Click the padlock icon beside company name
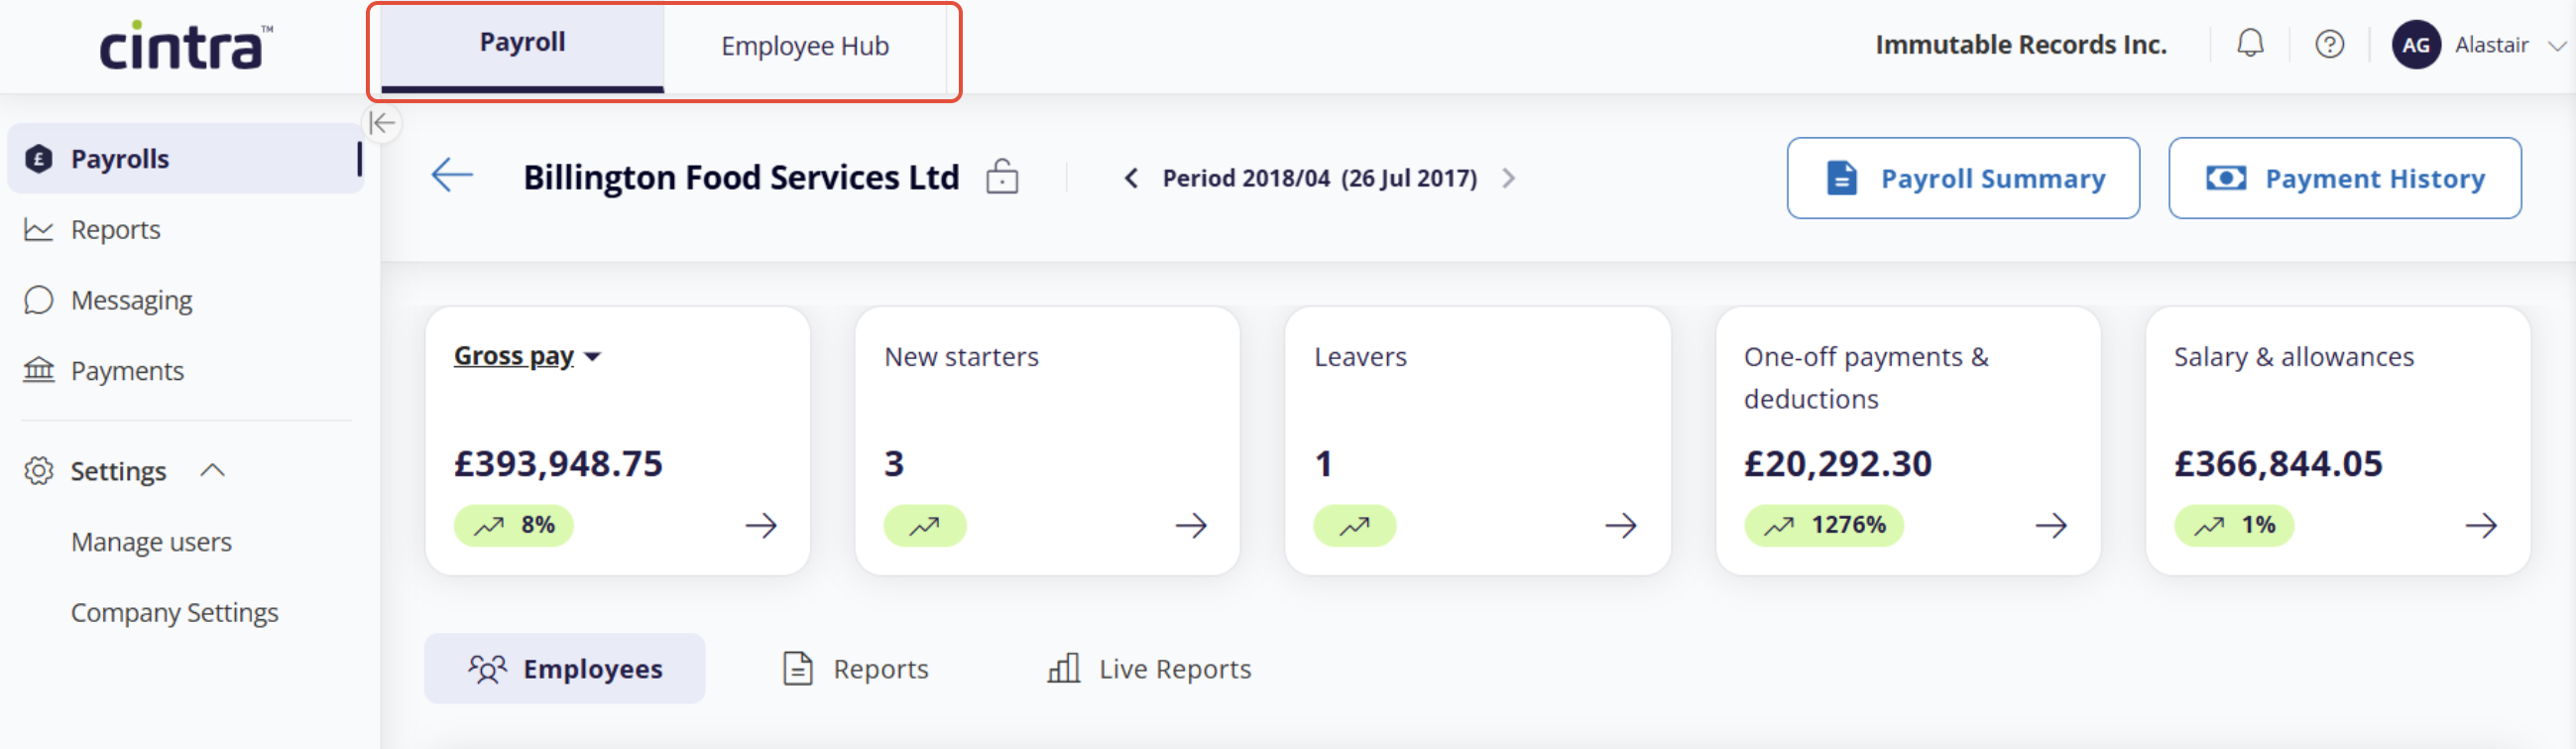Image resolution: width=2576 pixels, height=749 pixels. (x=1002, y=176)
